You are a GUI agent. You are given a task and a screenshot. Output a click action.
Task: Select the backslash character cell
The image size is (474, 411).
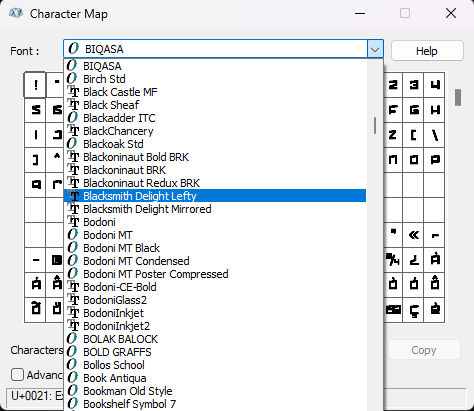coord(435,135)
